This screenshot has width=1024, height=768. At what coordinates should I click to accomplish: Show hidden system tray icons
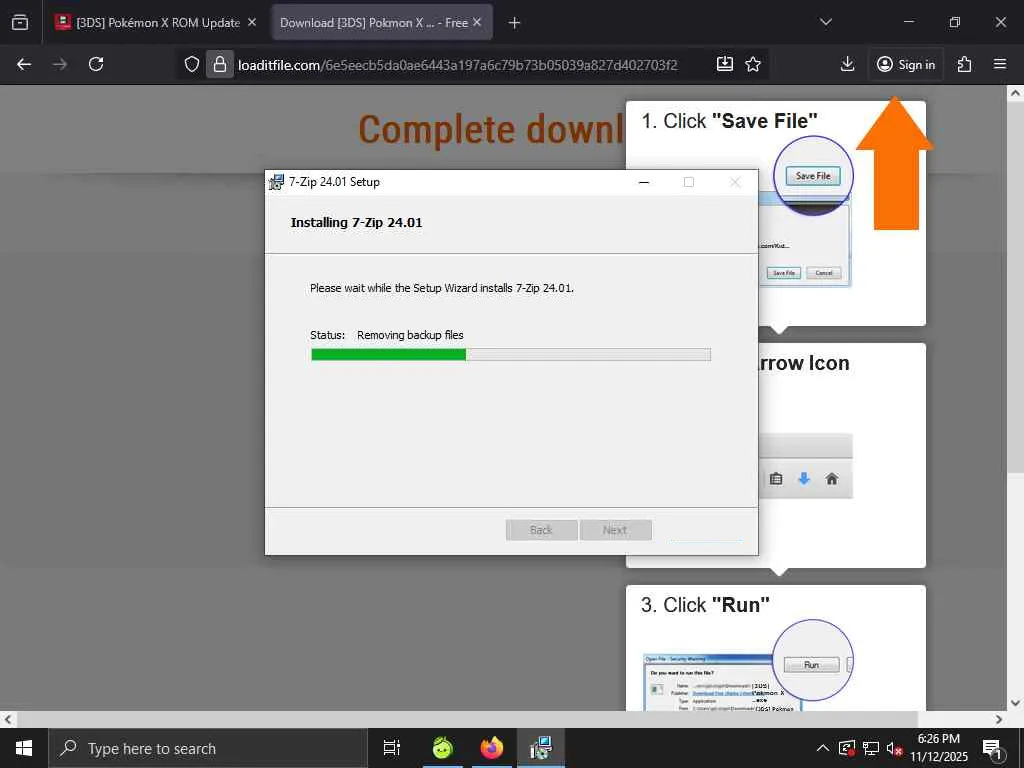823,748
